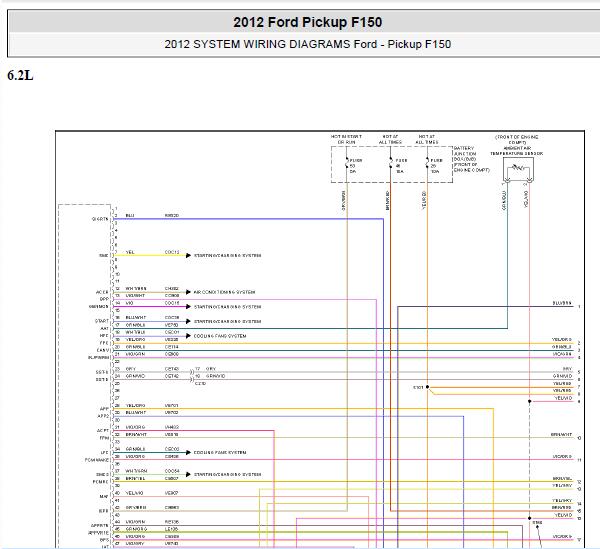Click "COOLING FANS SYSTEM" reference next to the HFC wire
Viewport: 600px width, 549px height.
point(220,336)
